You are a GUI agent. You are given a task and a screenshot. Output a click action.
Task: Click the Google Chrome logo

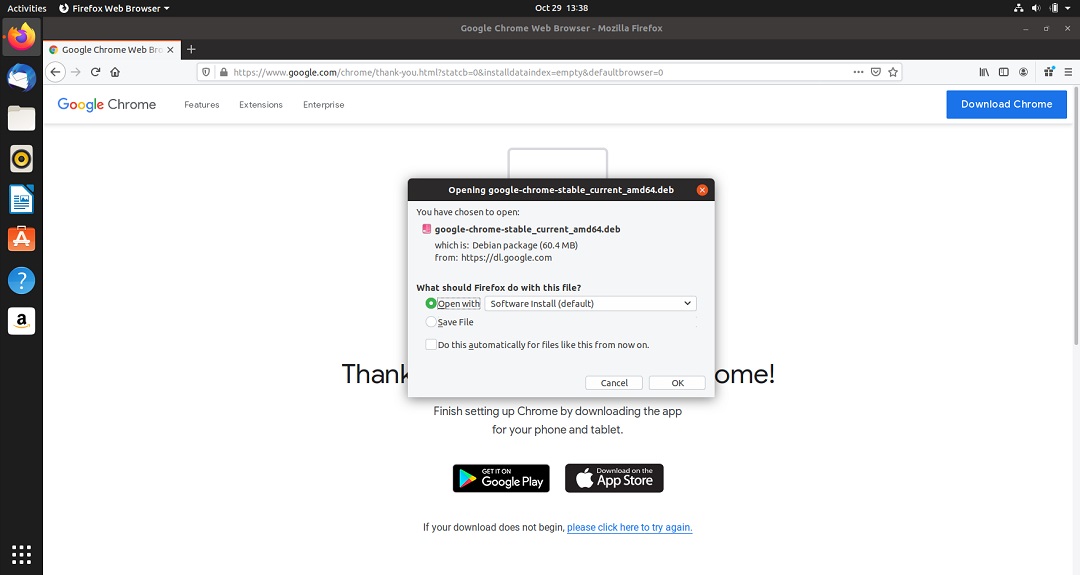tap(107, 104)
